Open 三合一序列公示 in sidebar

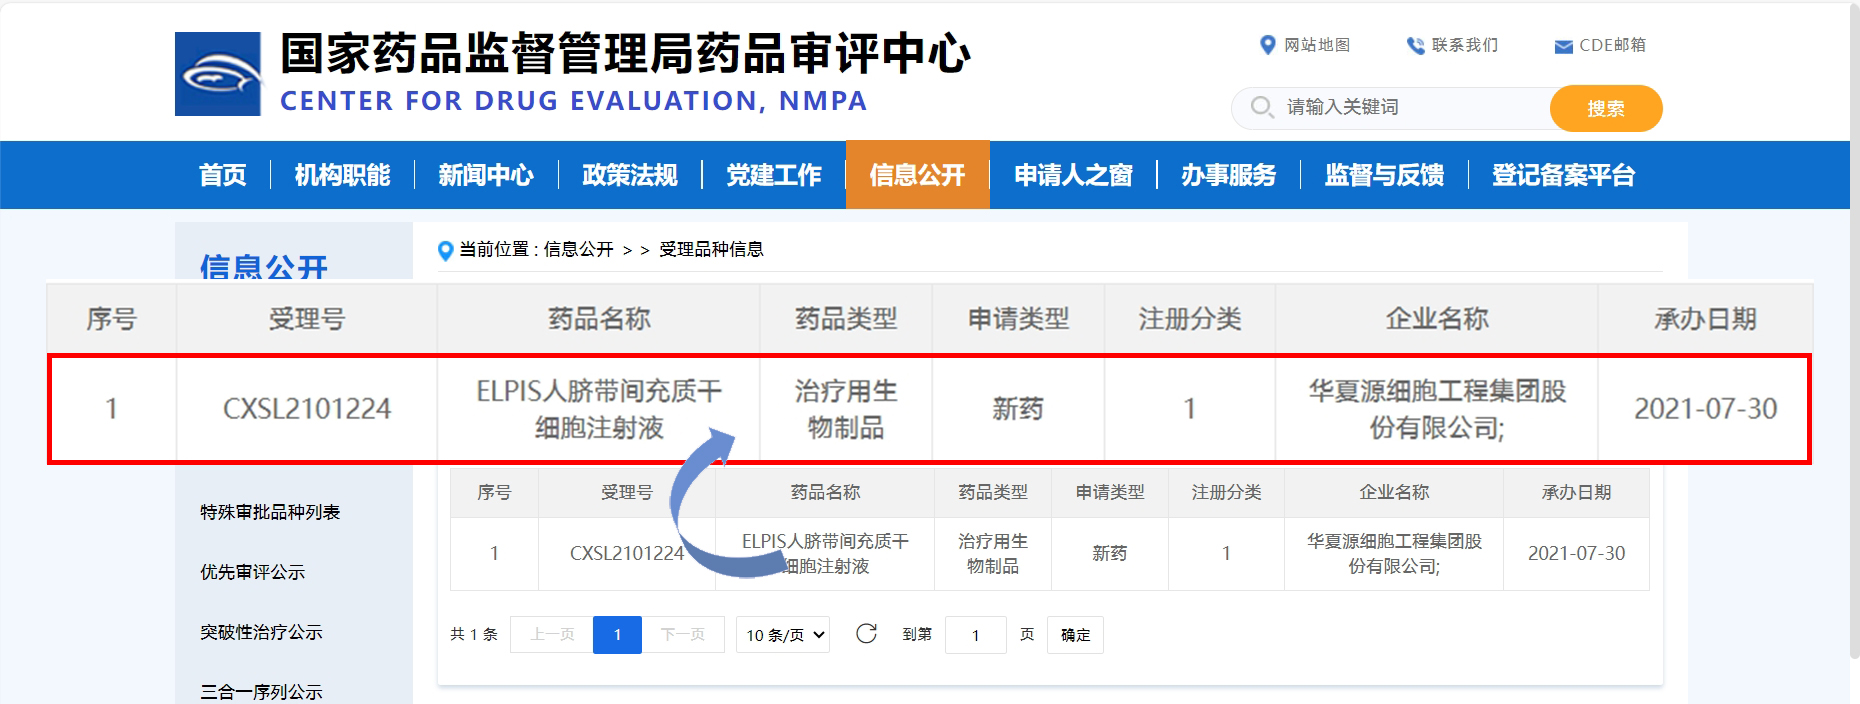tap(261, 692)
